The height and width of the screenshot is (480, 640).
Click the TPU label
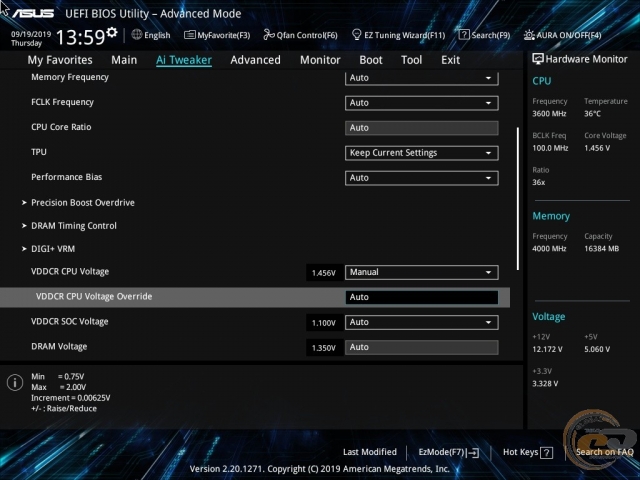tap(39, 152)
